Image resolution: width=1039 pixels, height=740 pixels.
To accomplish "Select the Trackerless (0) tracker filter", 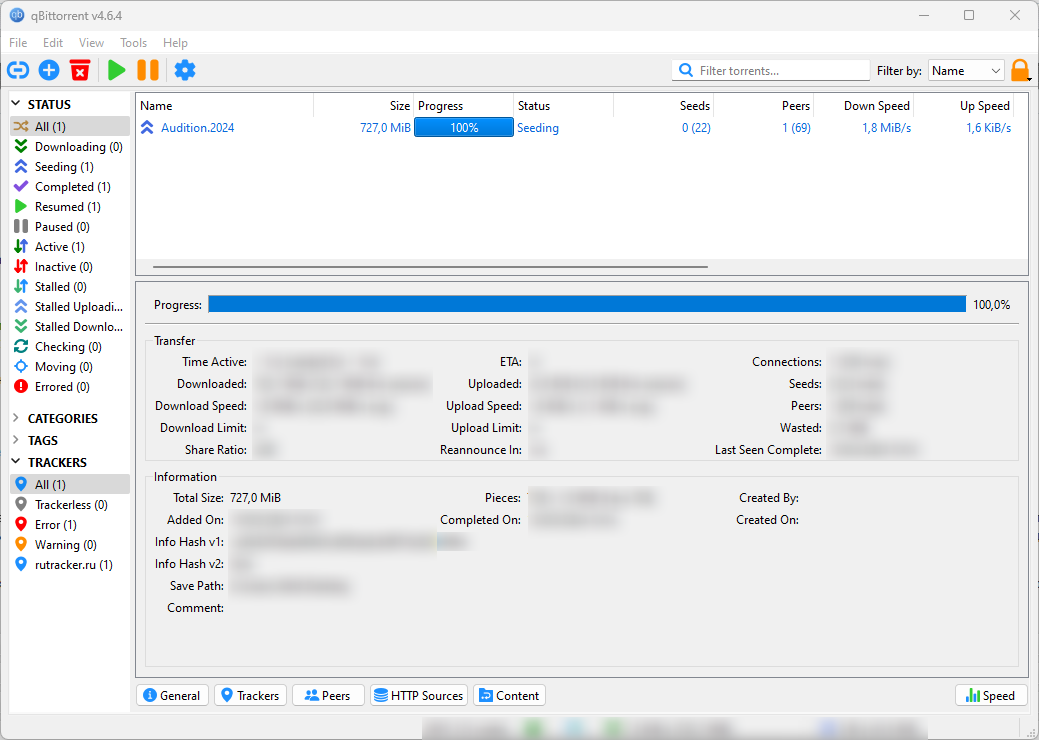I will click(70, 505).
